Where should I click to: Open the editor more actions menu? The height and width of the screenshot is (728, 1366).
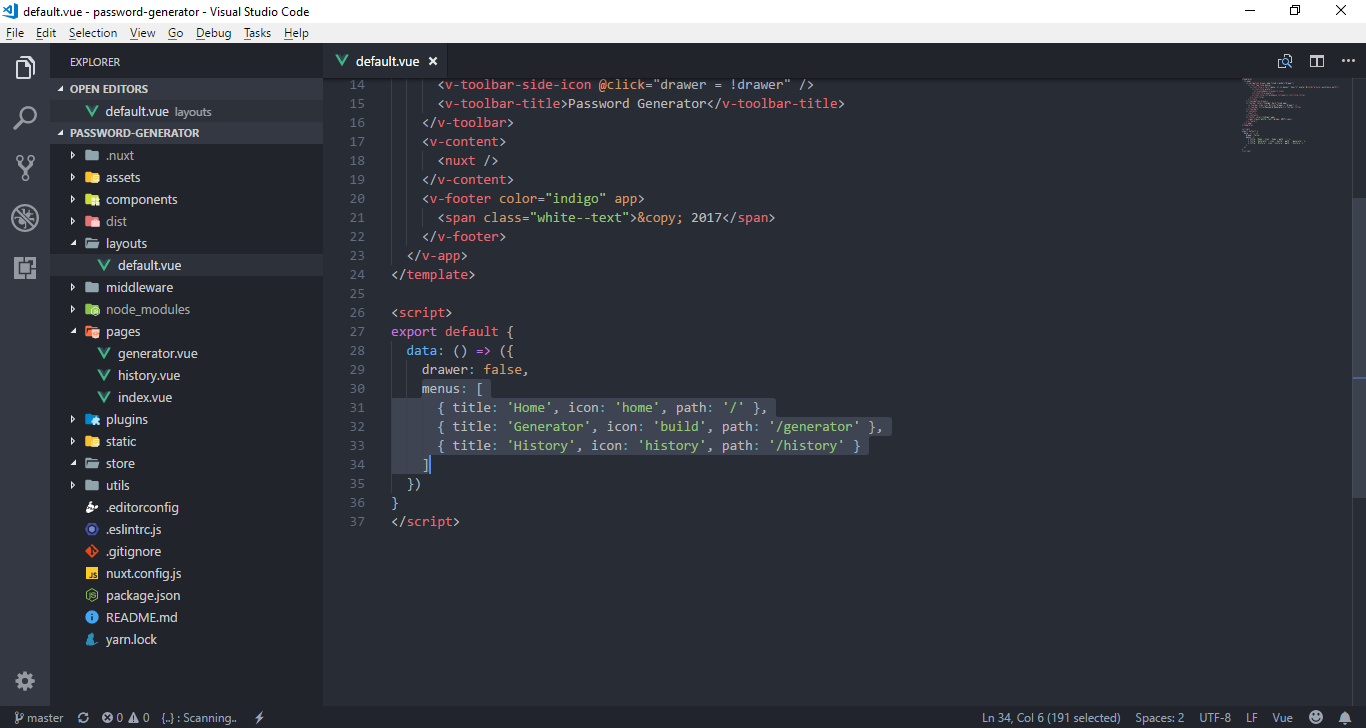(x=1346, y=61)
